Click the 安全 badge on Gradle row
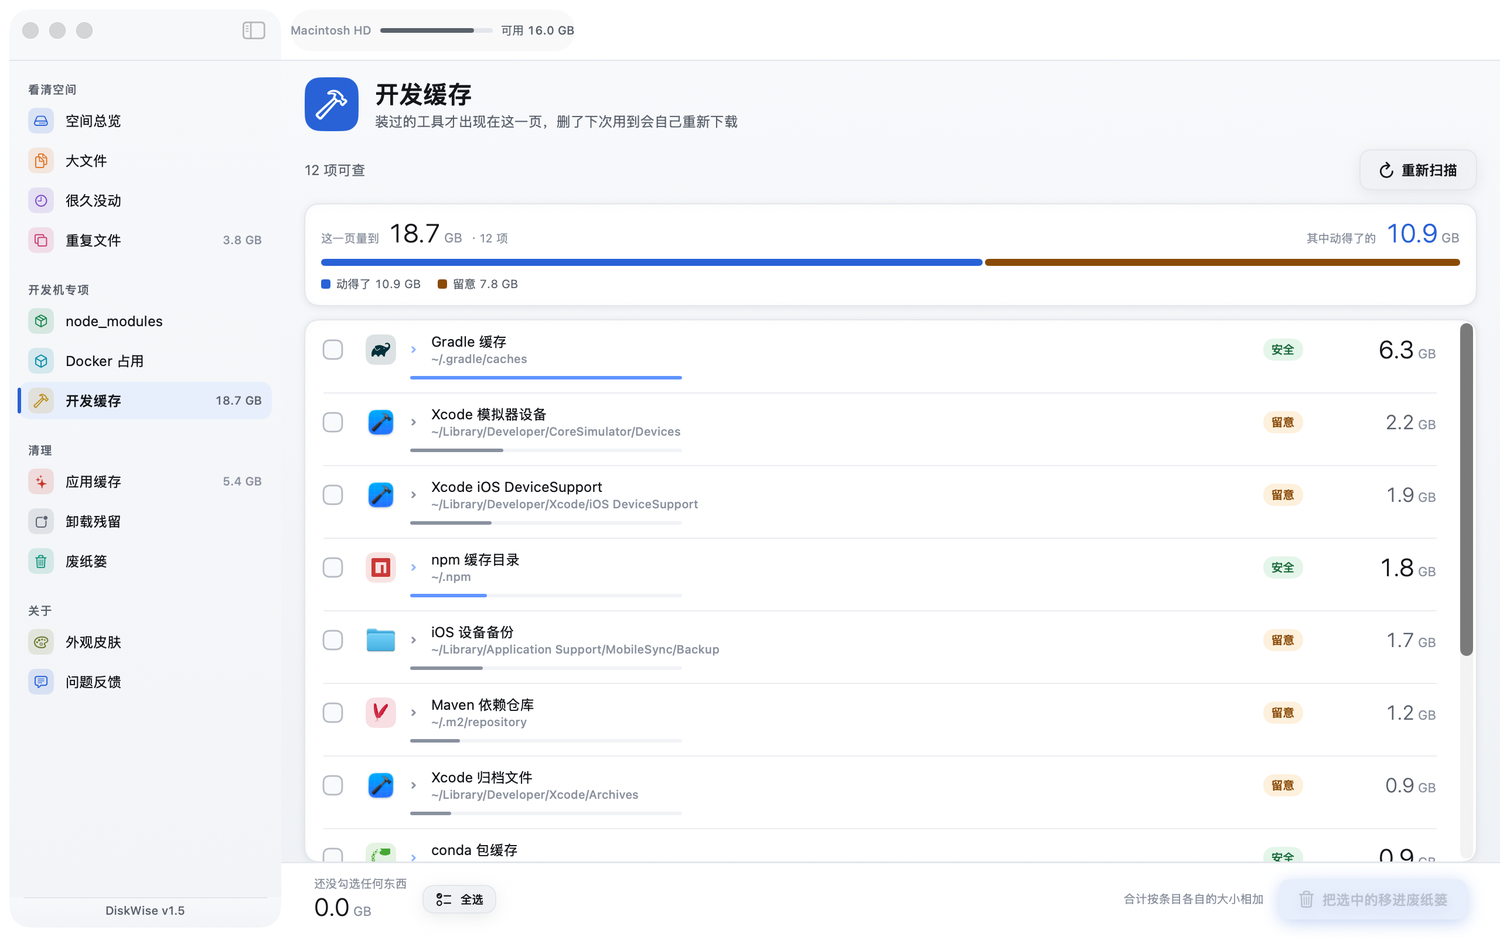Screen dimensions: 1500x937 tap(1283, 350)
